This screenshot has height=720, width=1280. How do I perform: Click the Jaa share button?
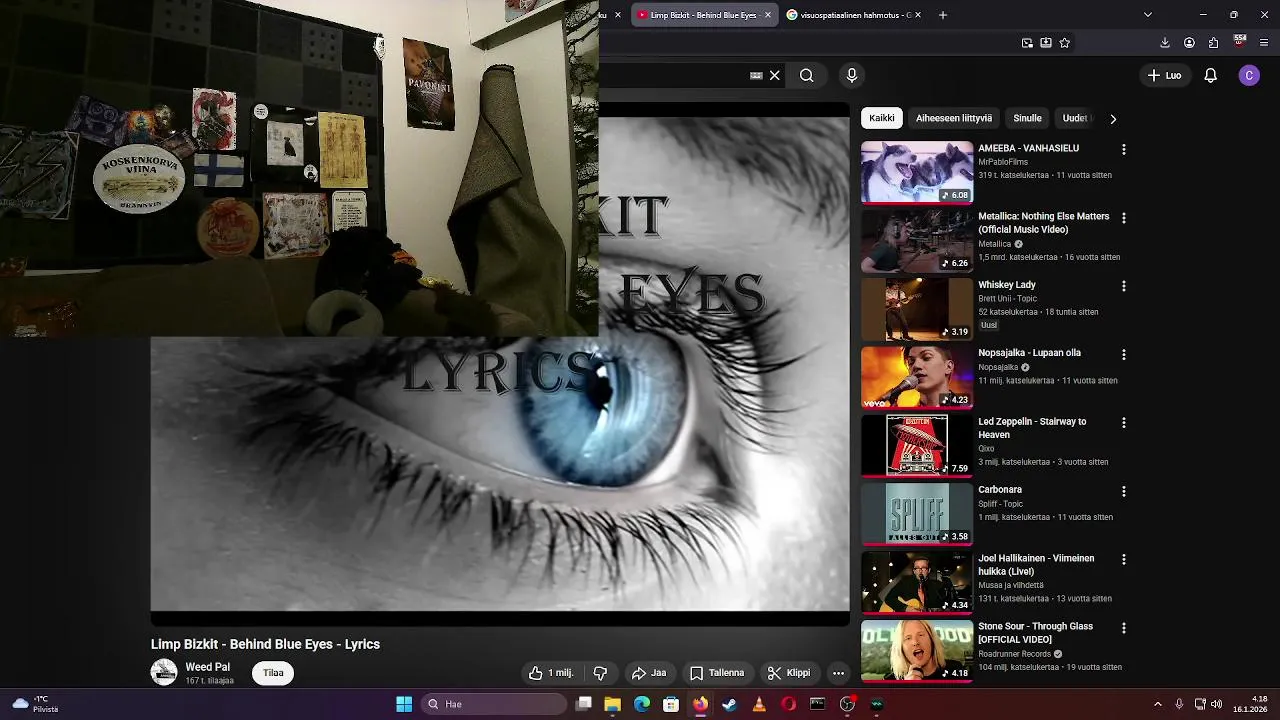(x=649, y=673)
